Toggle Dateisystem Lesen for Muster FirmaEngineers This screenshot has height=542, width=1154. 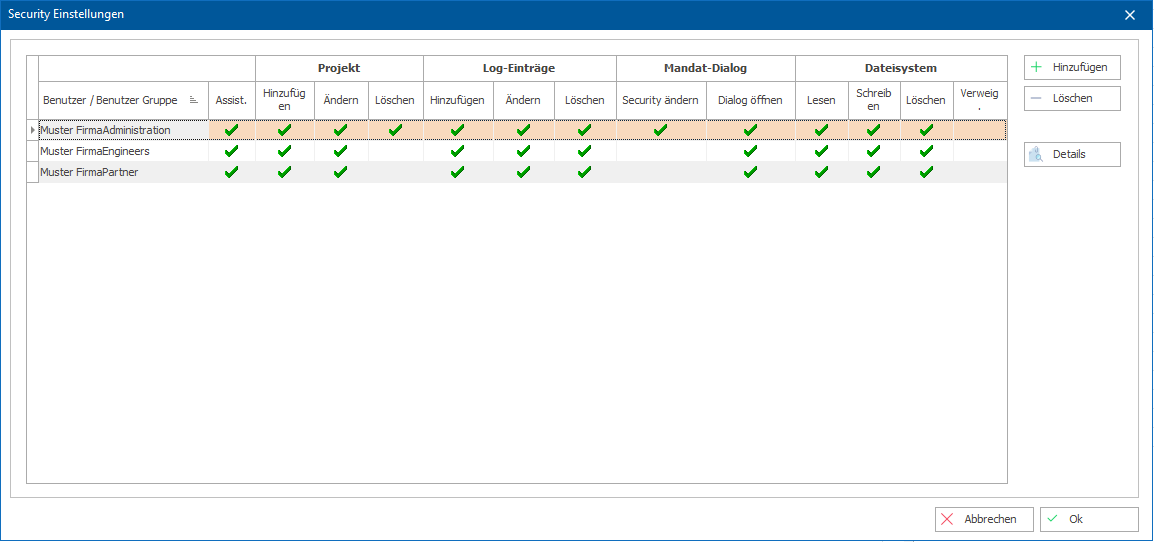tap(821, 151)
